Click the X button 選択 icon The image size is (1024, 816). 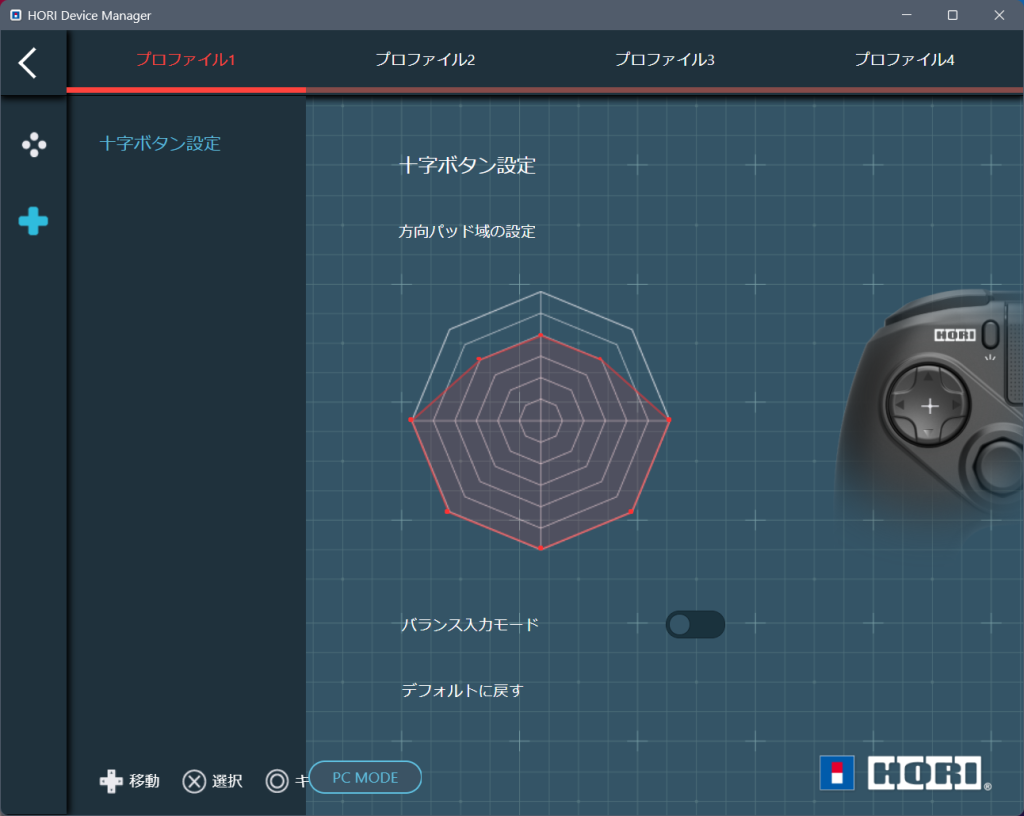click(194, 781)
